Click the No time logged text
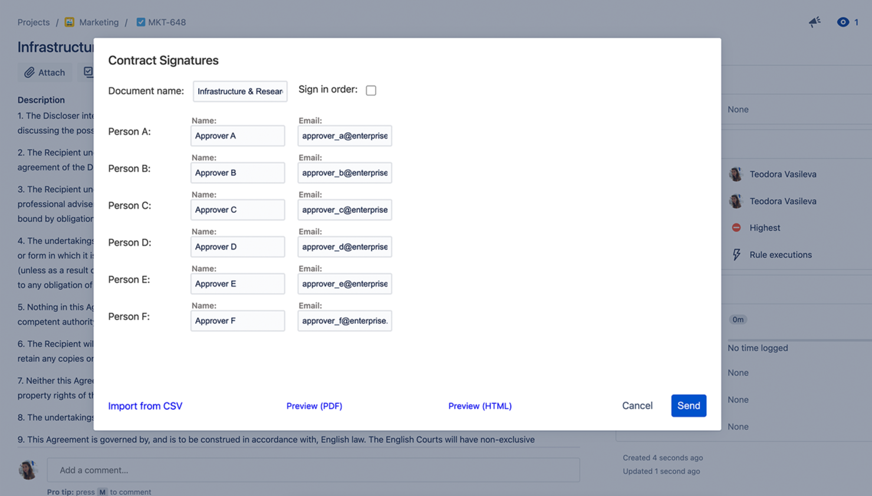Screen dimensions: 872x496 (758, 348)
